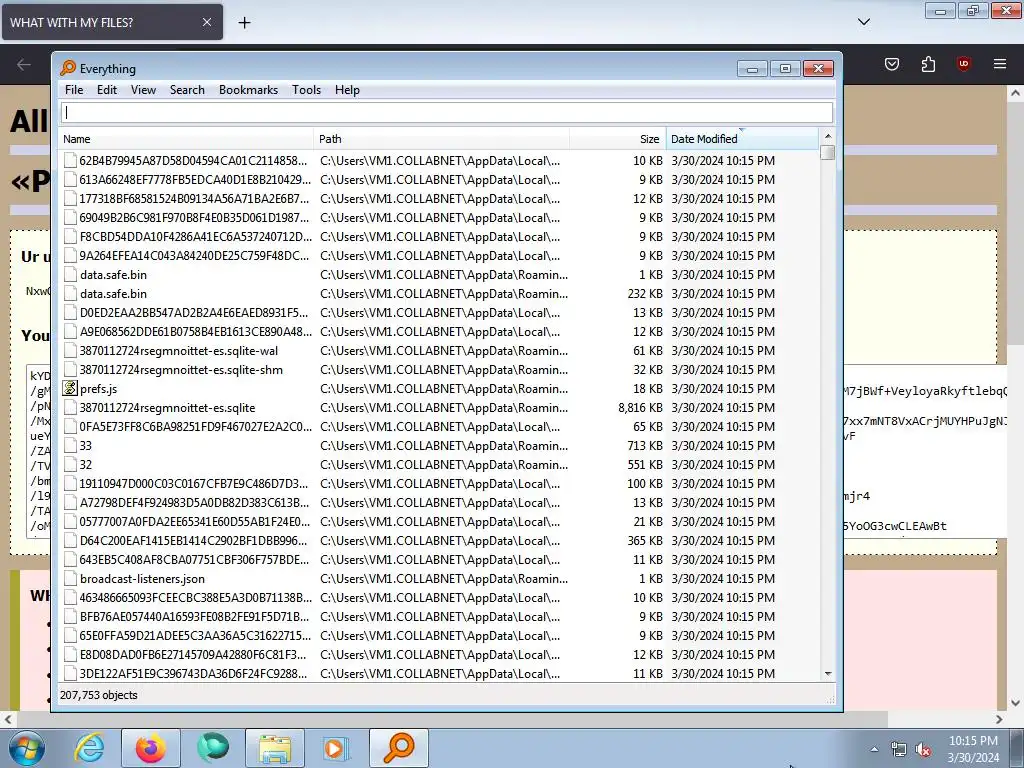Open the View menu in Everything

[143, 90]
